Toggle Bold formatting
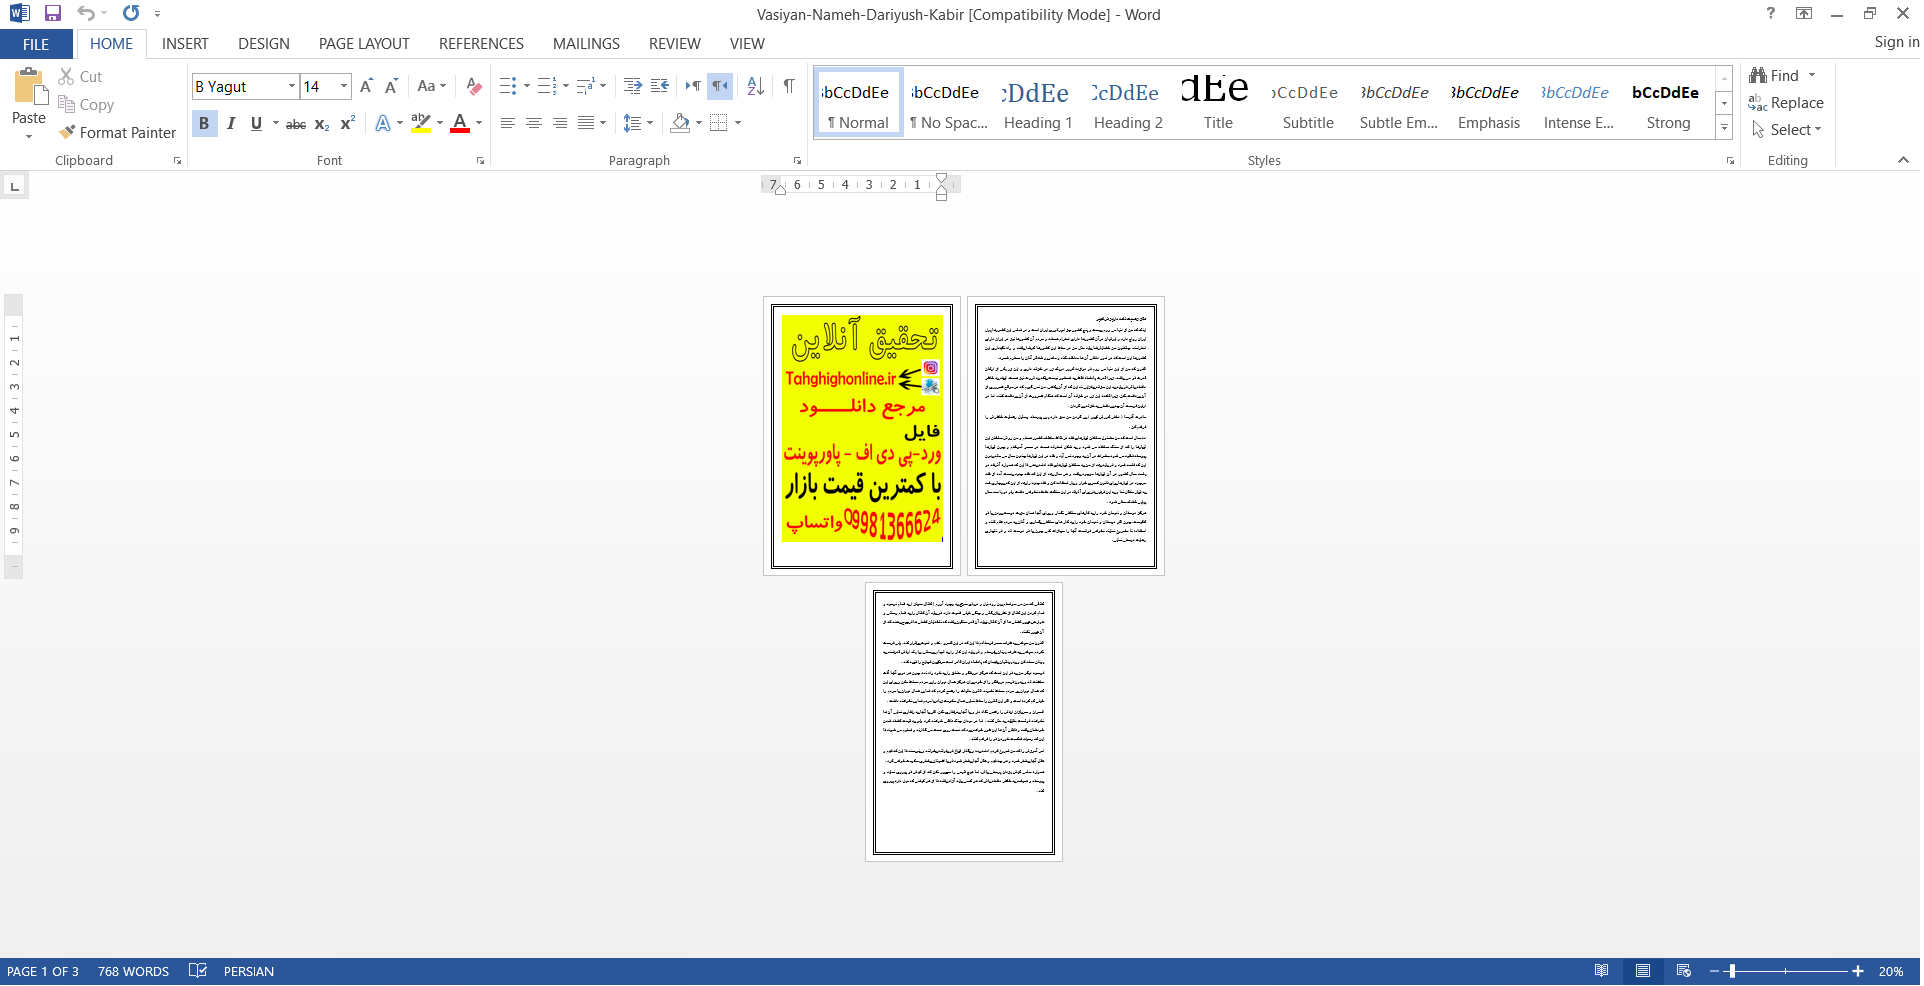The height and width of the screenshot is (986, 1924). coord(204,123)
